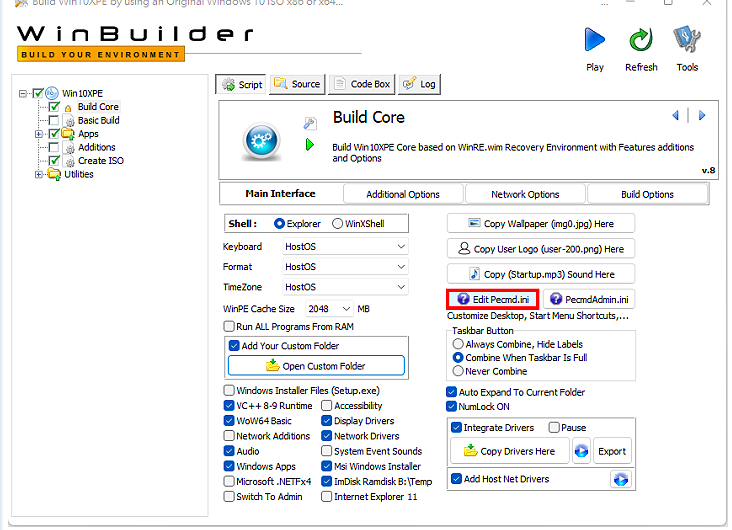Click the gear icon beside Additions
Screen dimensions: 732x530
70,148
